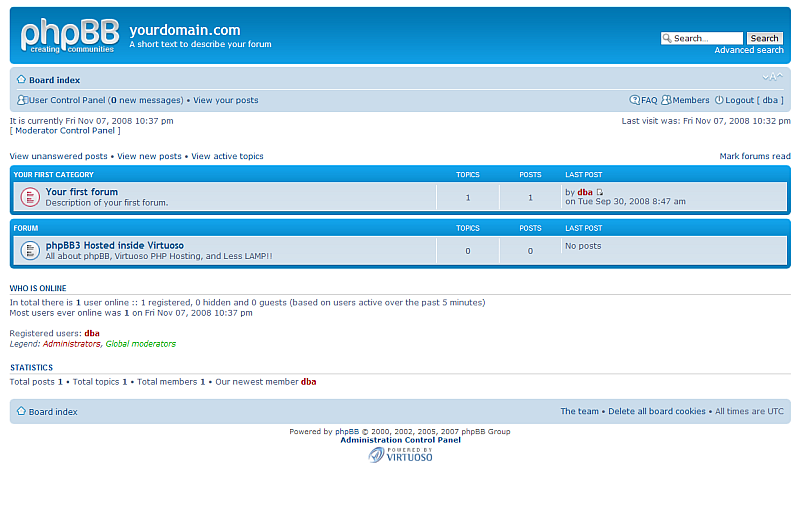Go to the Members list
This screenshot has width=800, height=505.
pos(690,100)
